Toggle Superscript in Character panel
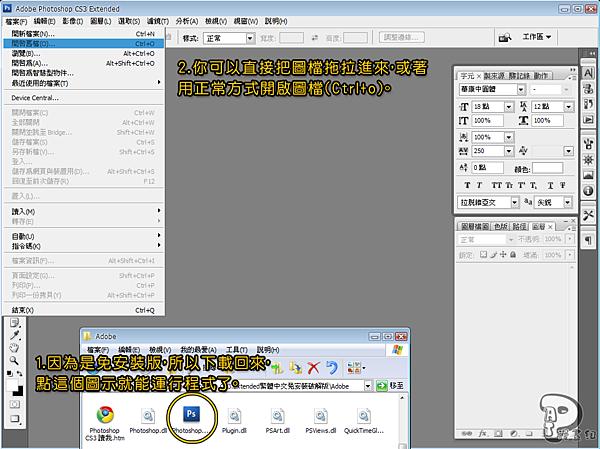 521,185
